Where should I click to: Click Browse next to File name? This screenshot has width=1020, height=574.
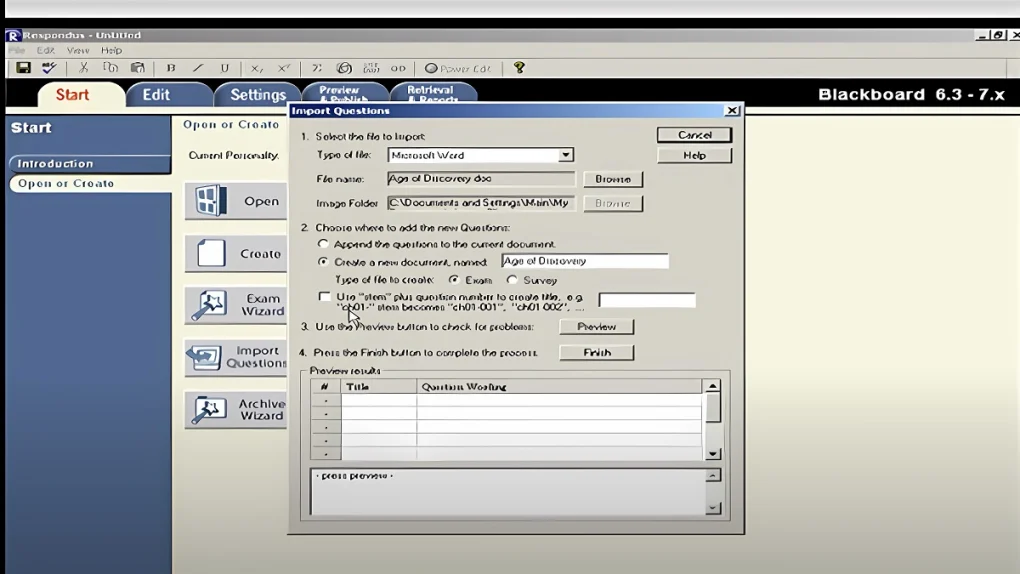[x=612, y=179]
